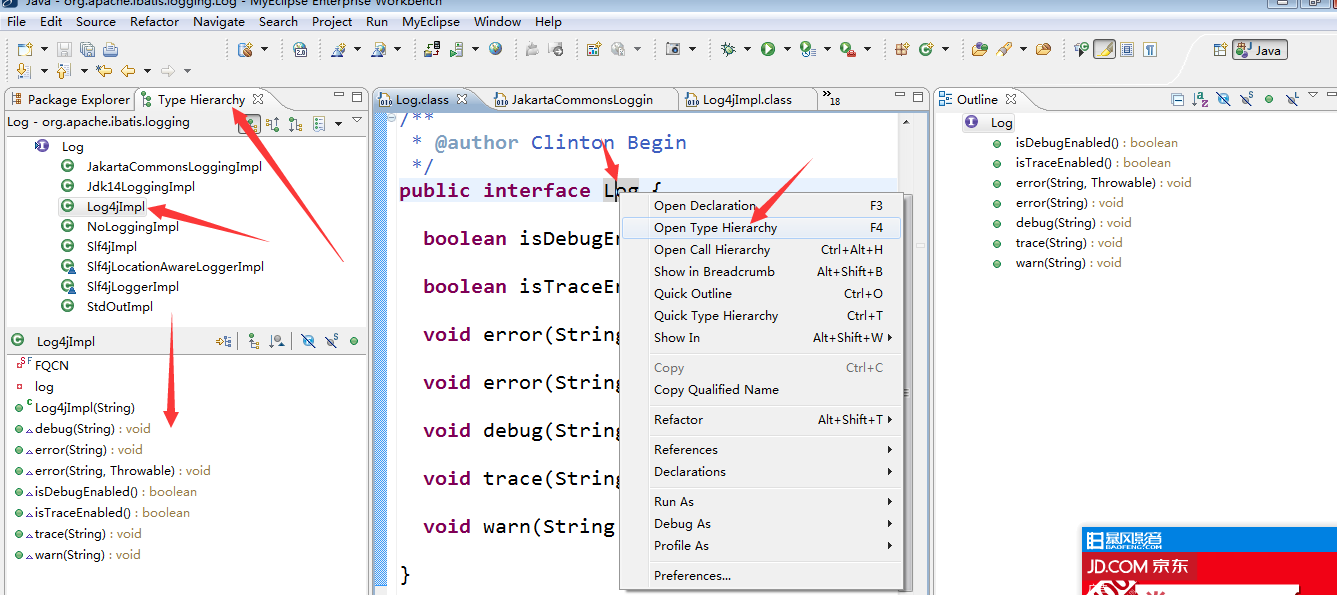Show hidden editor tabs list (18)

(830, 97)
